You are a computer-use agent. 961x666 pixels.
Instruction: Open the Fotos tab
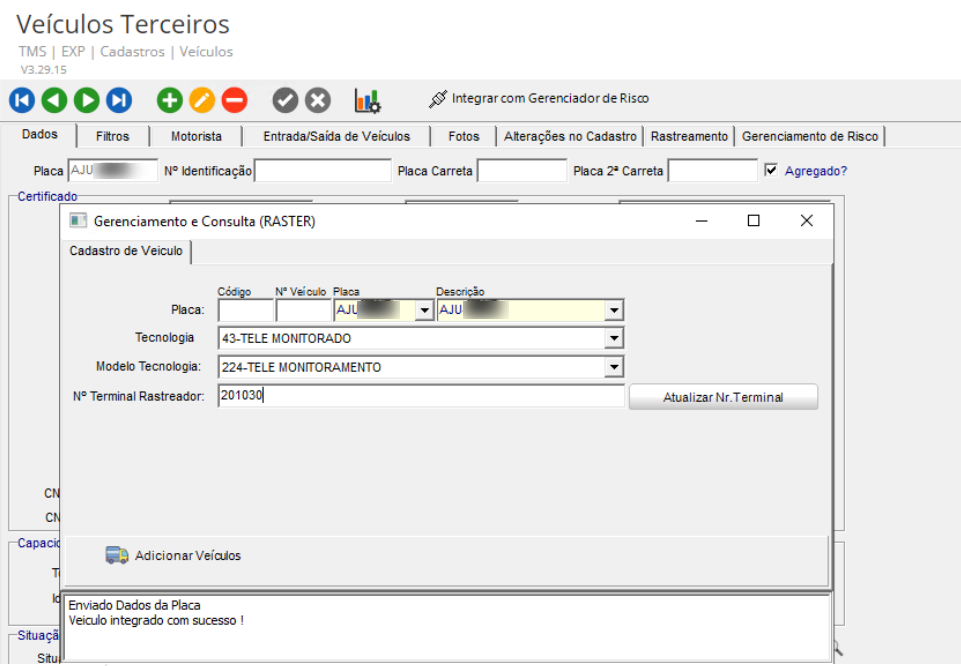point(464,136)
